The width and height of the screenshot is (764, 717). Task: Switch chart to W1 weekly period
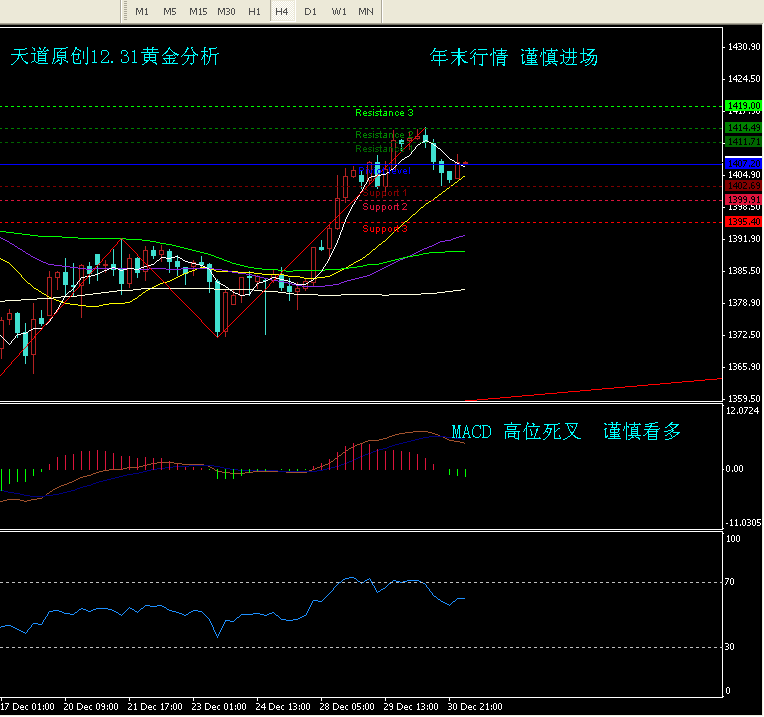[x=339, y=11]
